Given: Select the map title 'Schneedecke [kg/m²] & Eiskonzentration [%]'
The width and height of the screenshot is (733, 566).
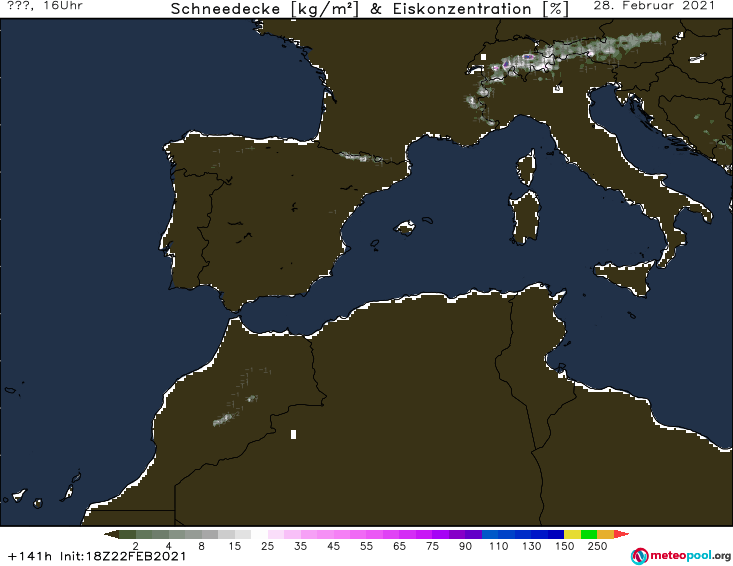Looking at the screenshot, I should [x=369, y=9].
